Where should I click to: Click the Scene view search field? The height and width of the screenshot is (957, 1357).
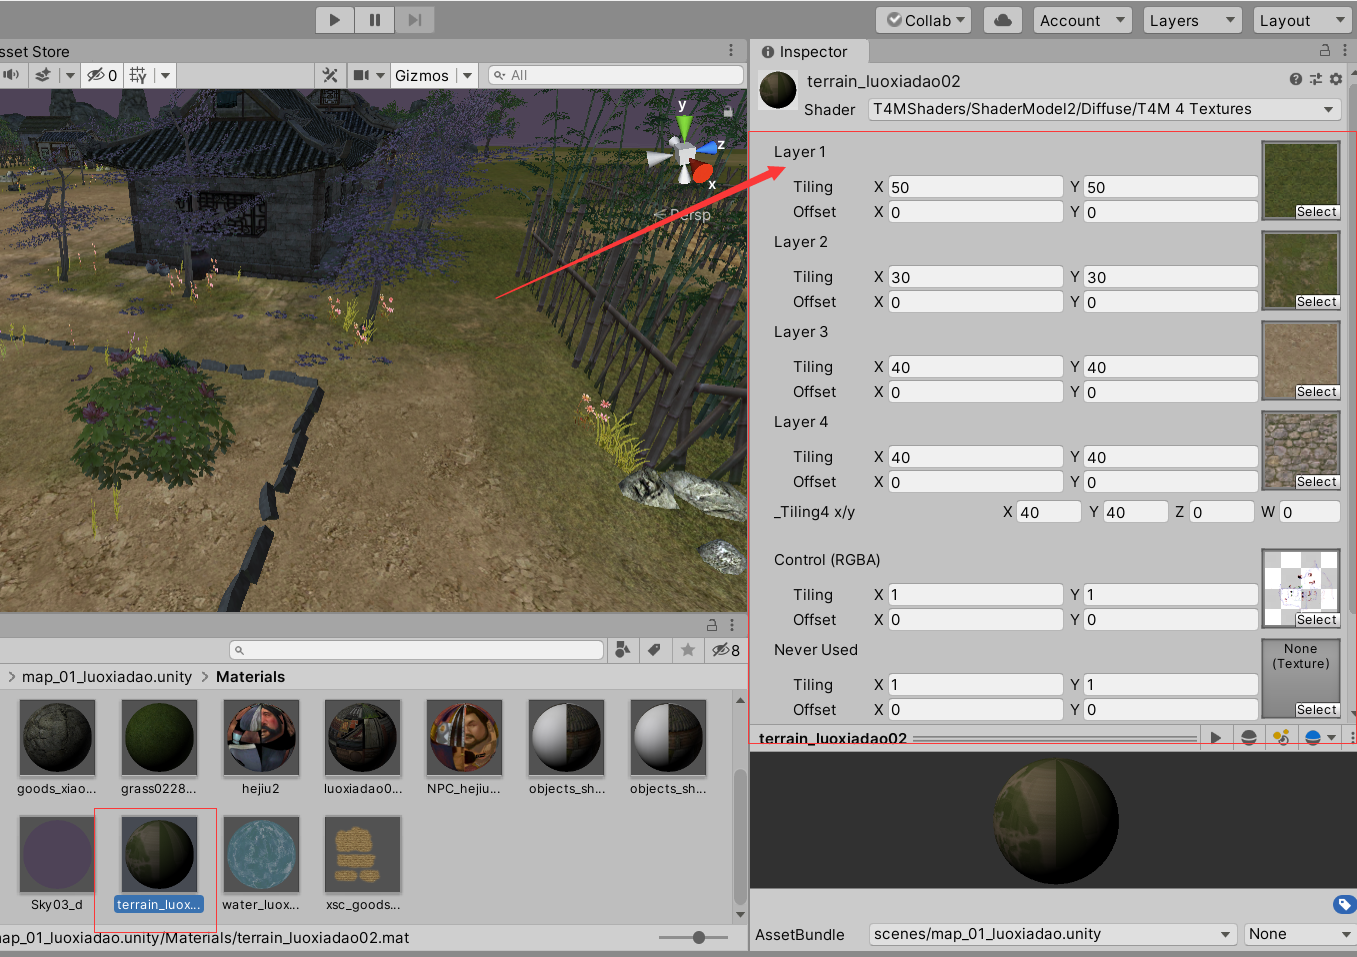pos(616,75)
